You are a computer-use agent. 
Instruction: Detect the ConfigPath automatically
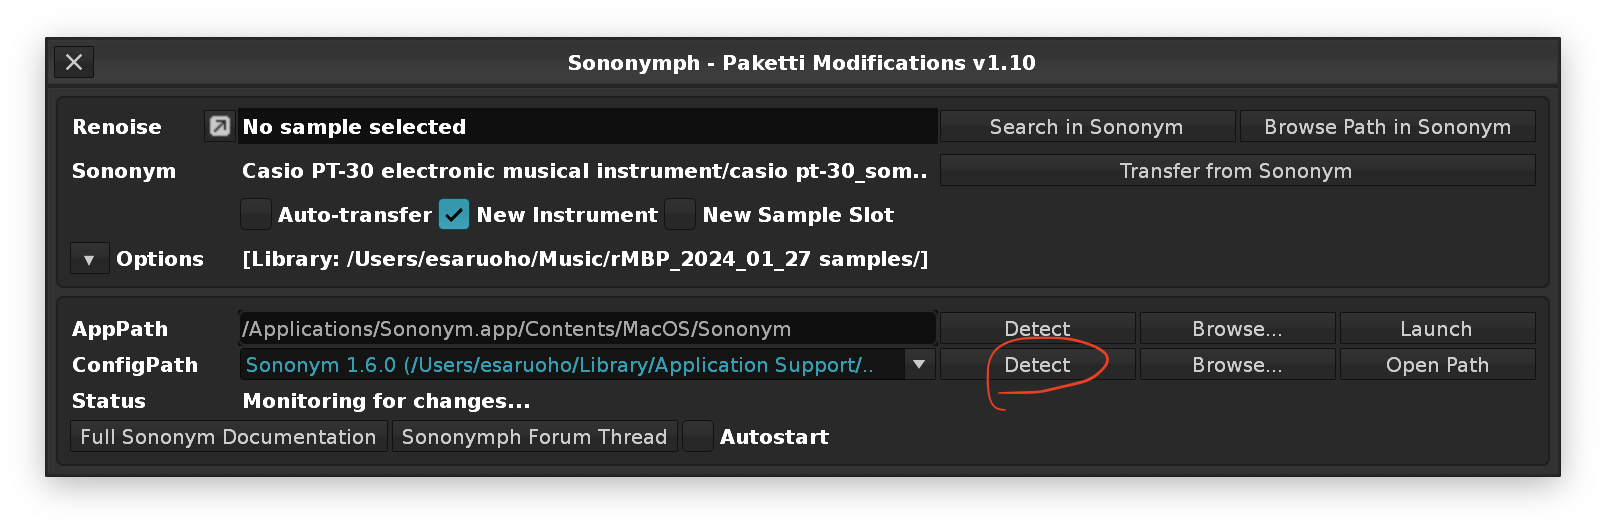tap(1037, 365)
